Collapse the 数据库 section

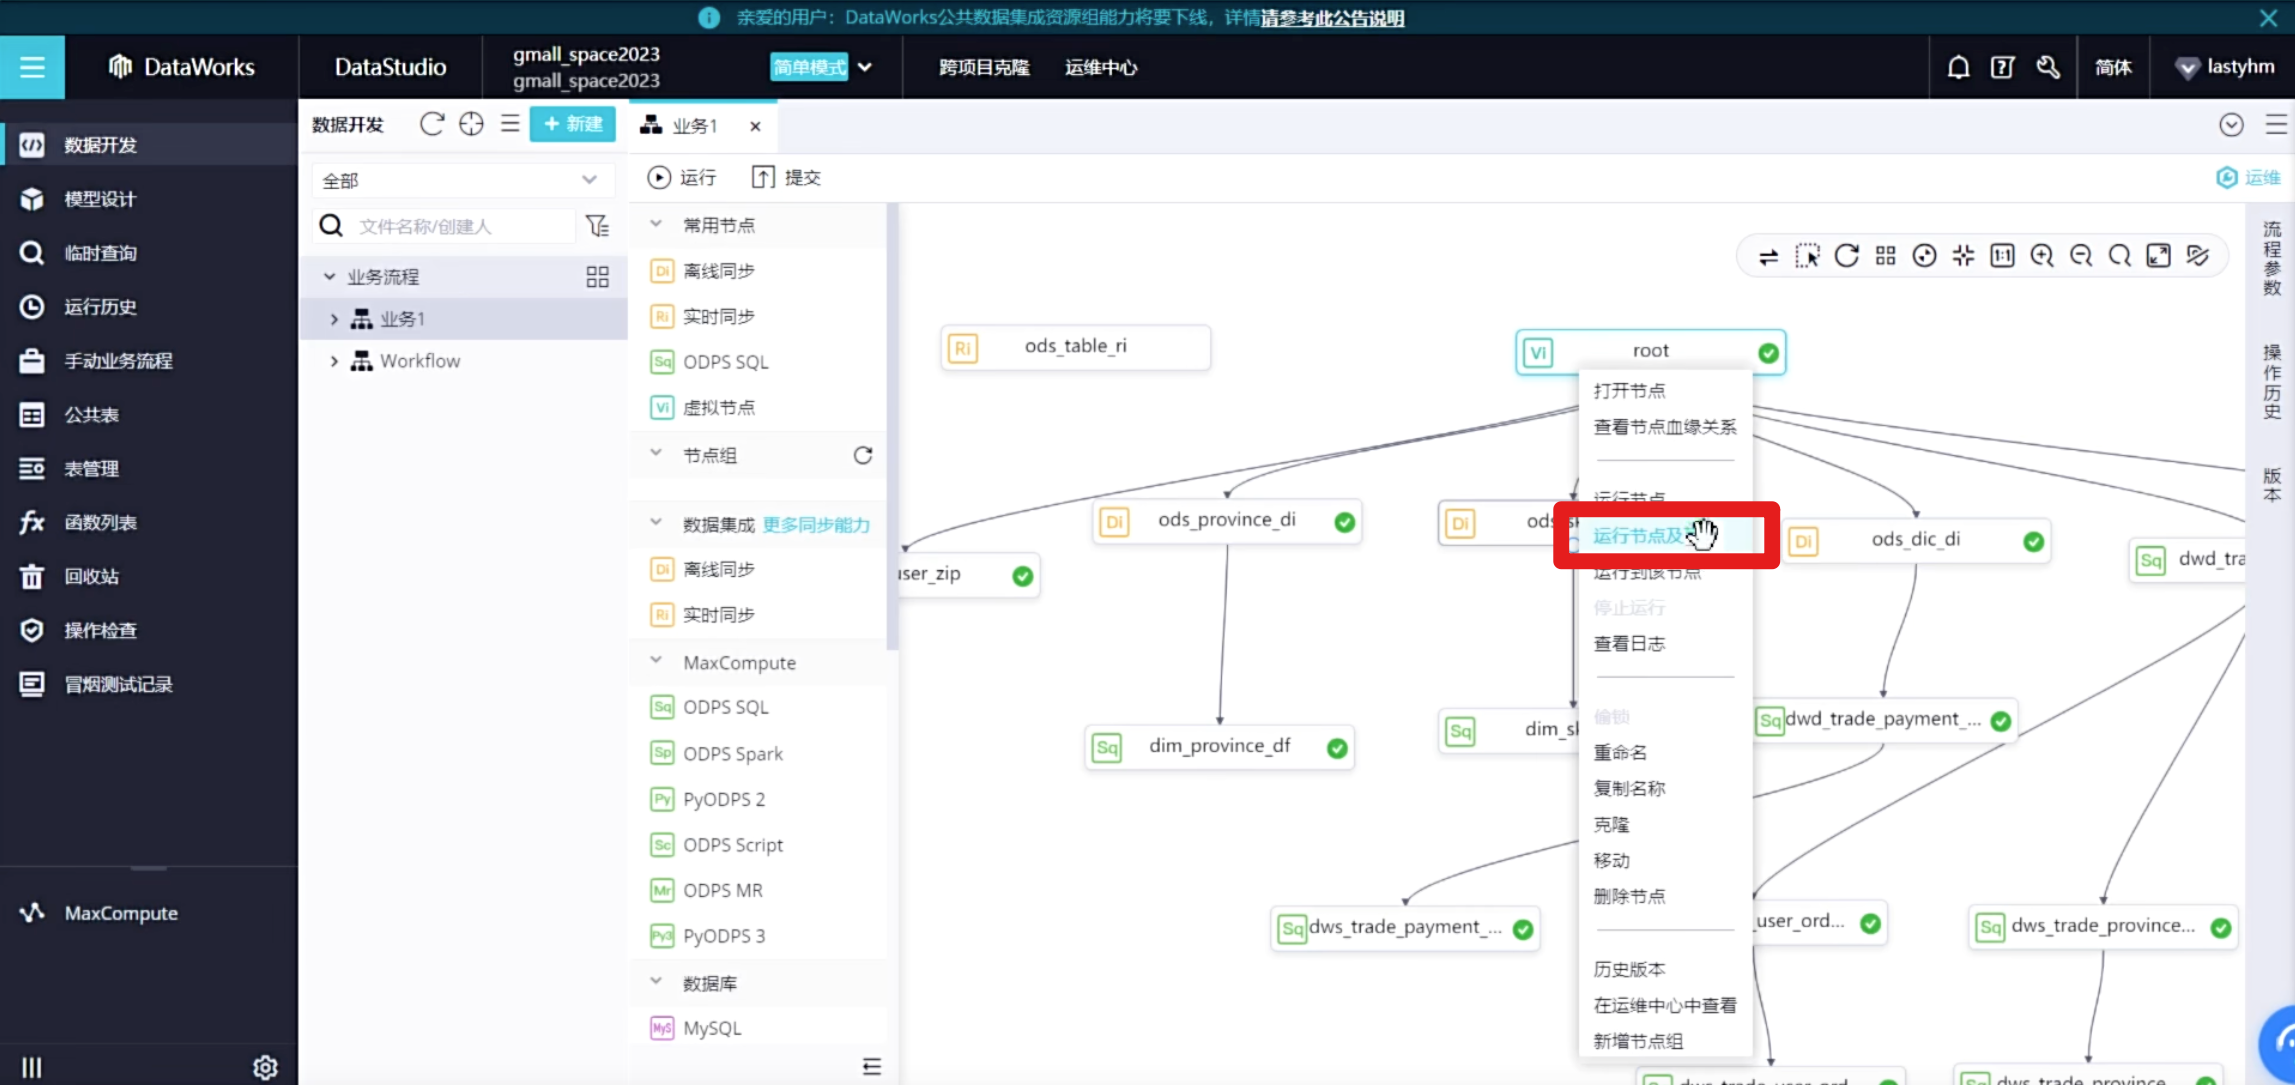(656, 981)
